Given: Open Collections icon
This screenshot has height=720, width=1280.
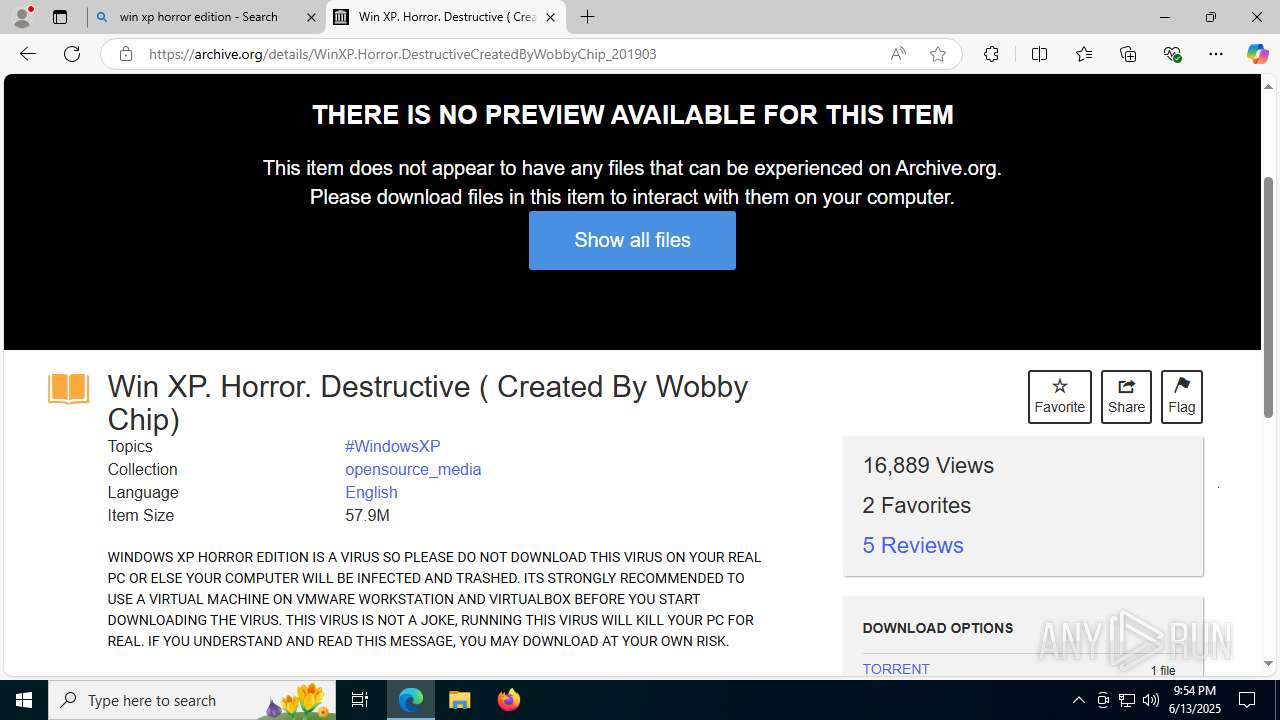Looking at the screenshot, I should (x=1128, y=54).
